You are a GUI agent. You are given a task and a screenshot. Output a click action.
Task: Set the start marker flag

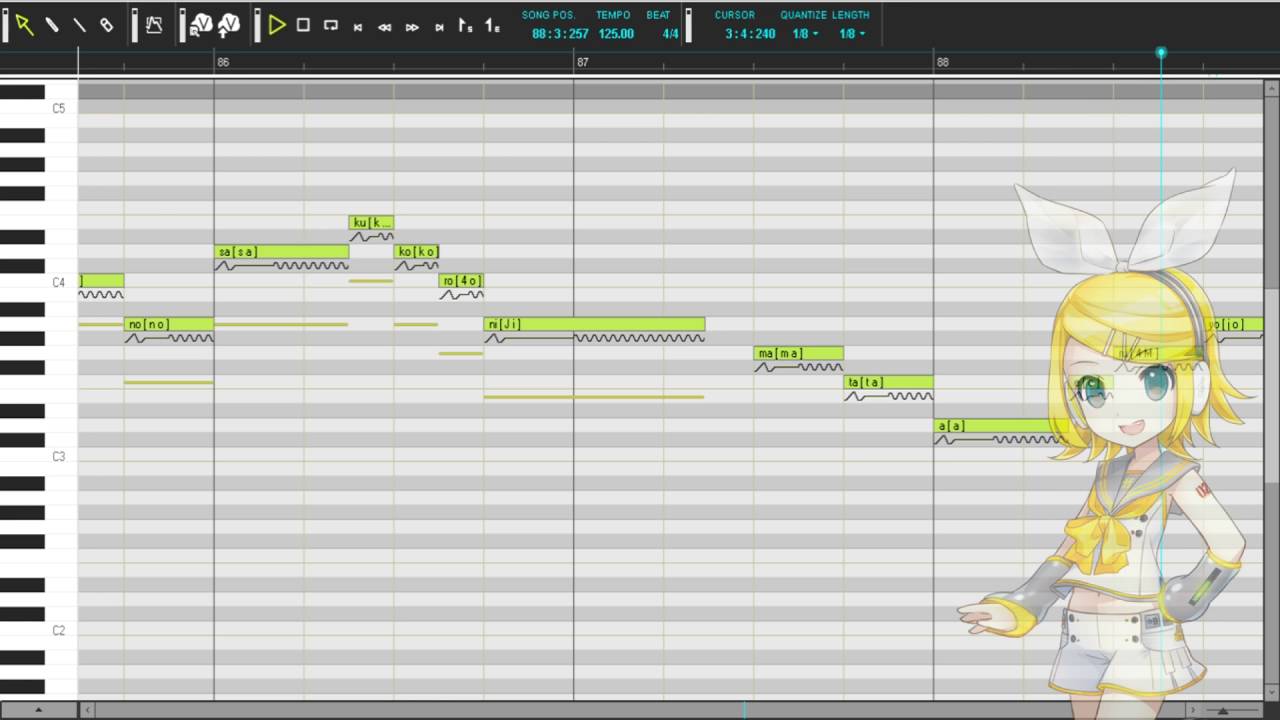(x=465, y=26)
